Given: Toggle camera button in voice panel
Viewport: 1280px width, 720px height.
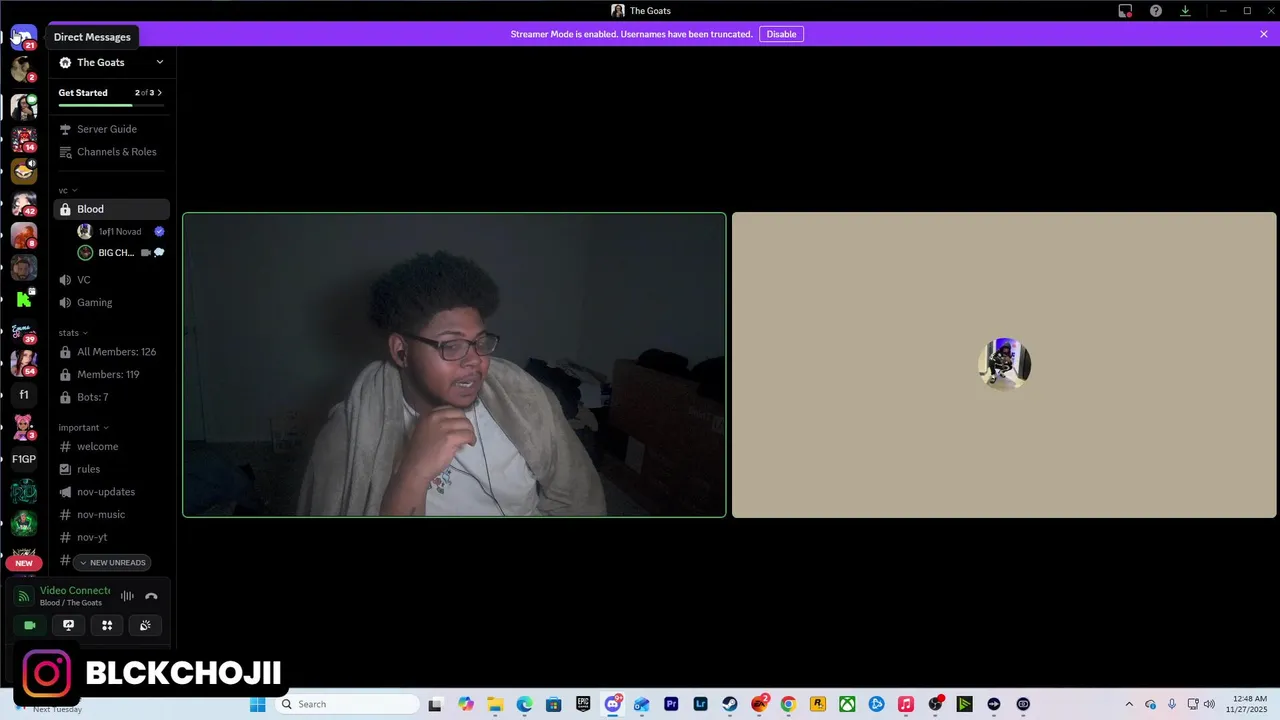Looking at the screenshot, I should pyautogui.click(x=30, y=625).
